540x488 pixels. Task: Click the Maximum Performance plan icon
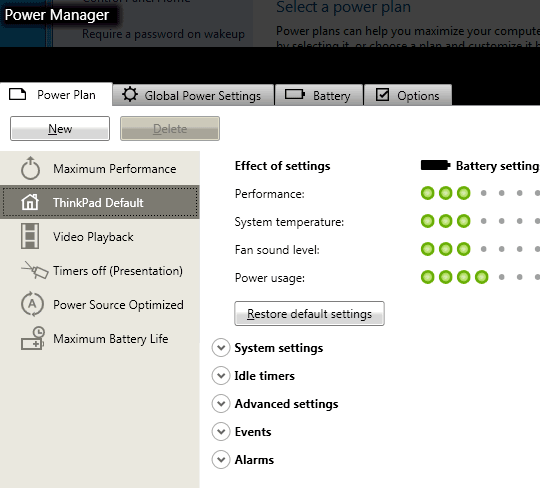coord(30,168)
